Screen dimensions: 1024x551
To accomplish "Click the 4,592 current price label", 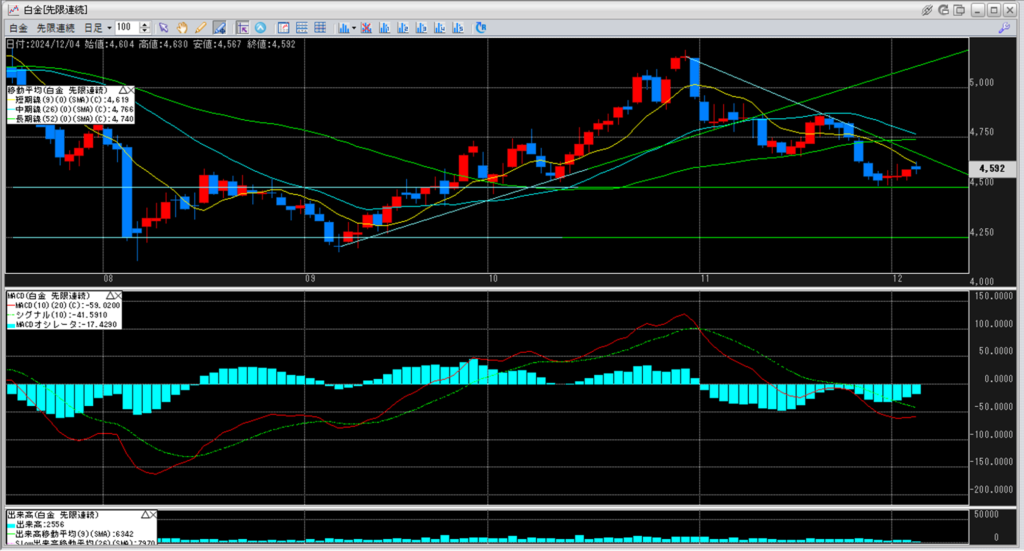I will tap(992, 168).
